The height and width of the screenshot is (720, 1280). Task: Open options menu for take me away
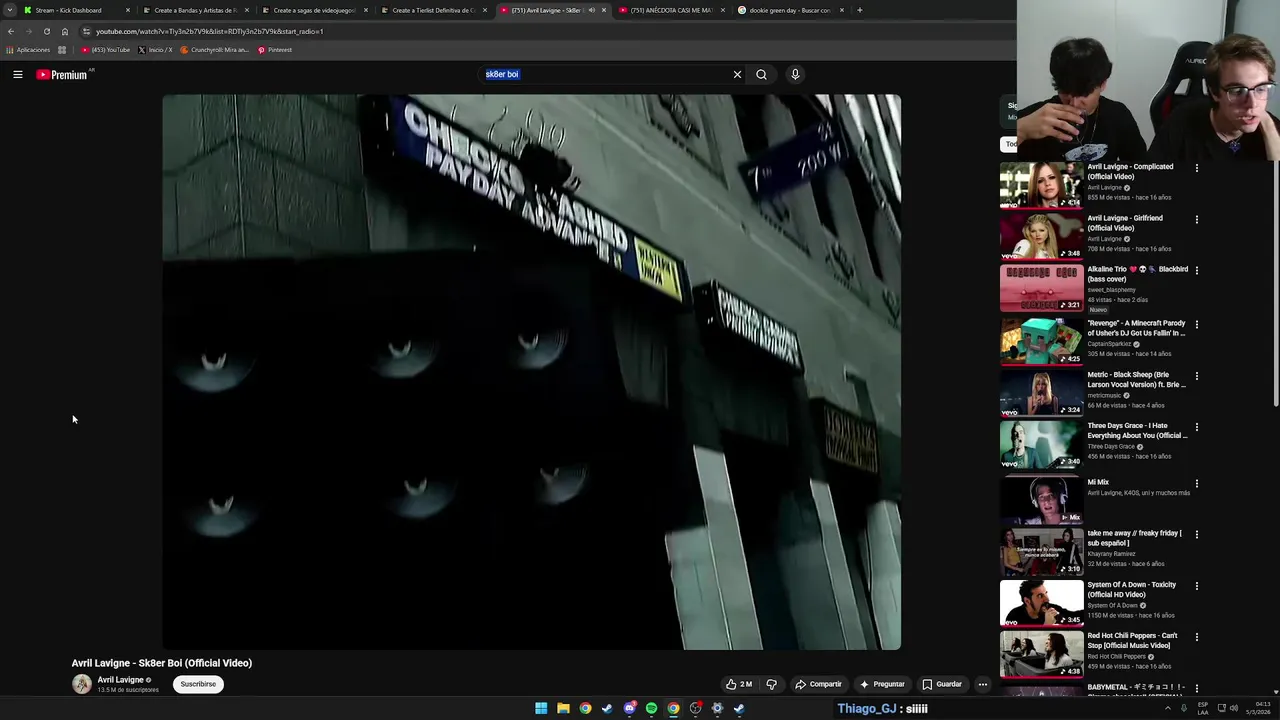1196,534
